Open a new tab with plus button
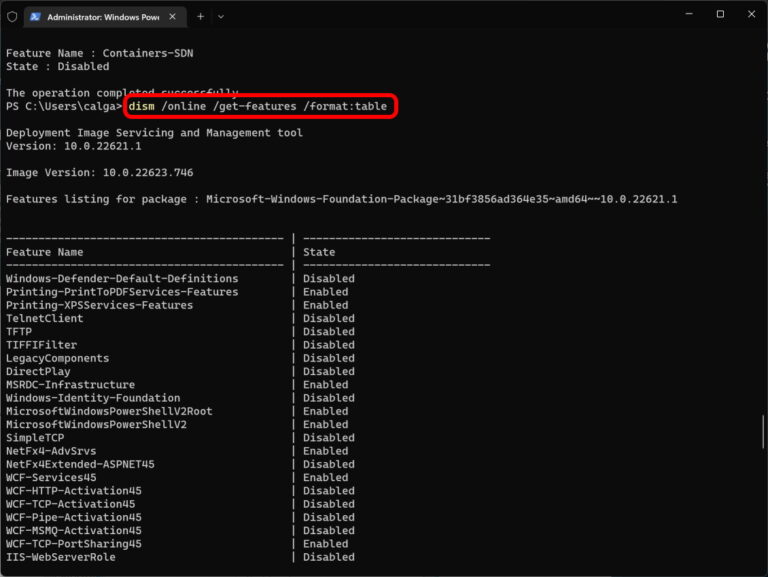Viewport: 768px width, 577px height. [200, 16]
